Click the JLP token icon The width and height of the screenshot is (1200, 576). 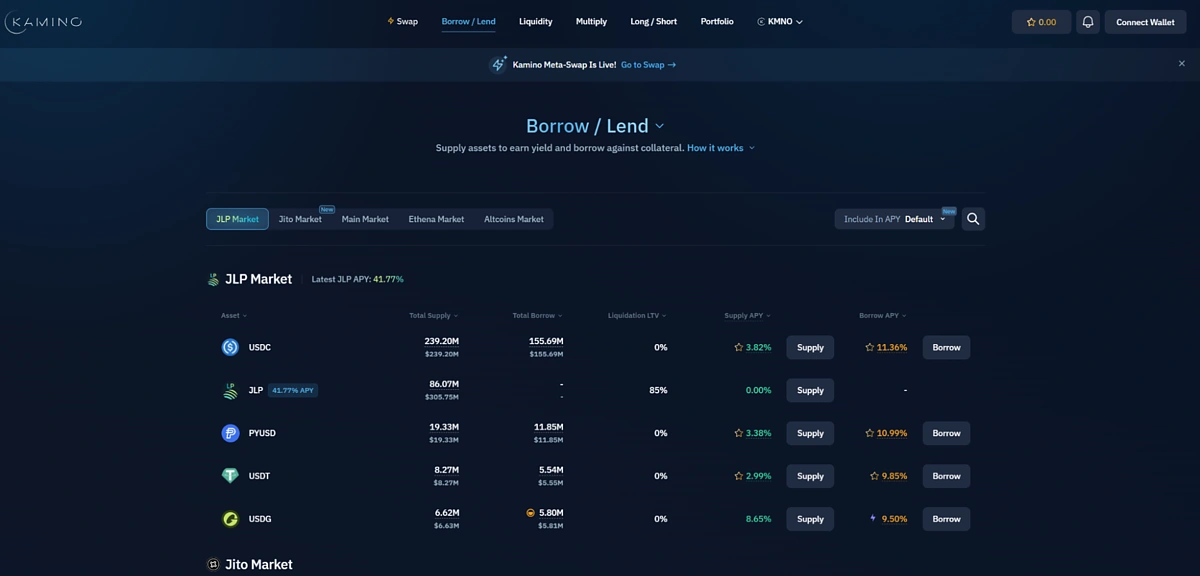[230, 390]
